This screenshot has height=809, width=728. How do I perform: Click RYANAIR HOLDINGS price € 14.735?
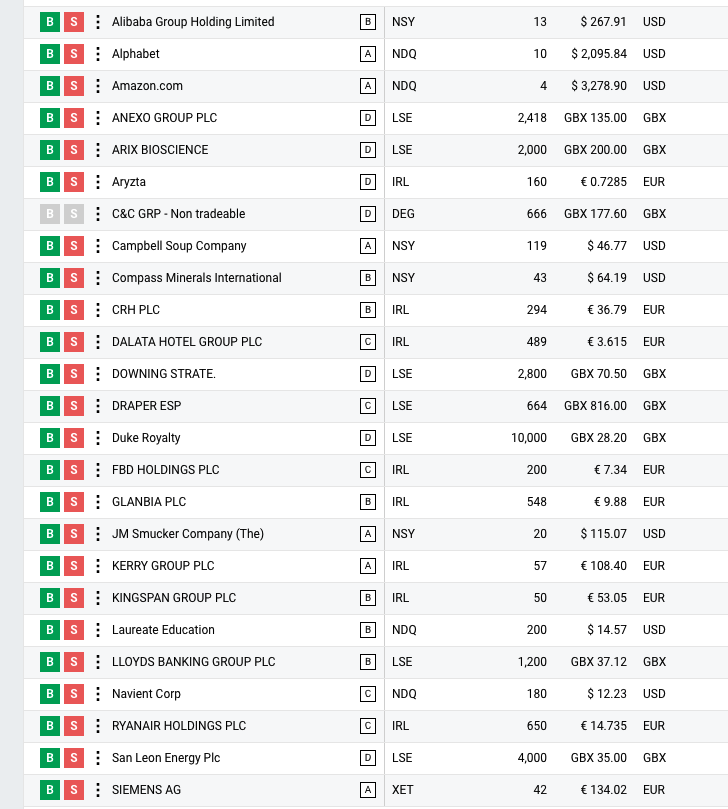pyautogui.click(x=603, y=725)
